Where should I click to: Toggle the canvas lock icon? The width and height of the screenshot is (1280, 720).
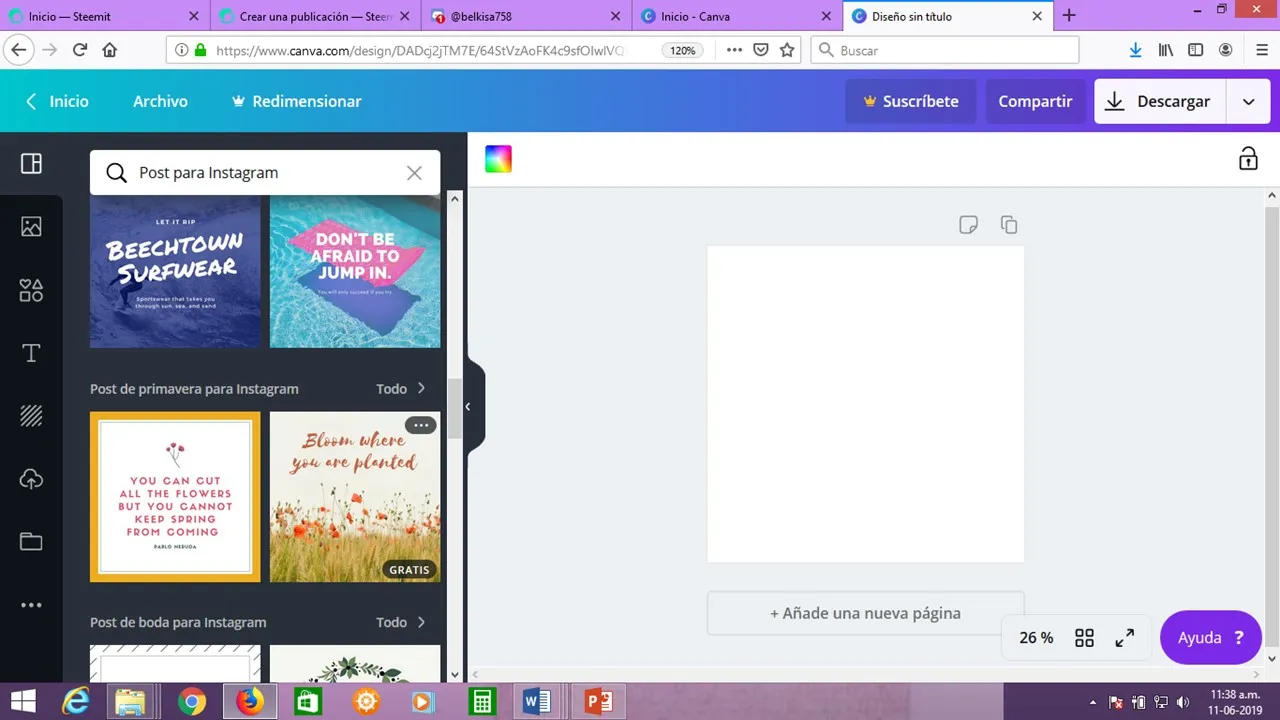click(1248, 159)
